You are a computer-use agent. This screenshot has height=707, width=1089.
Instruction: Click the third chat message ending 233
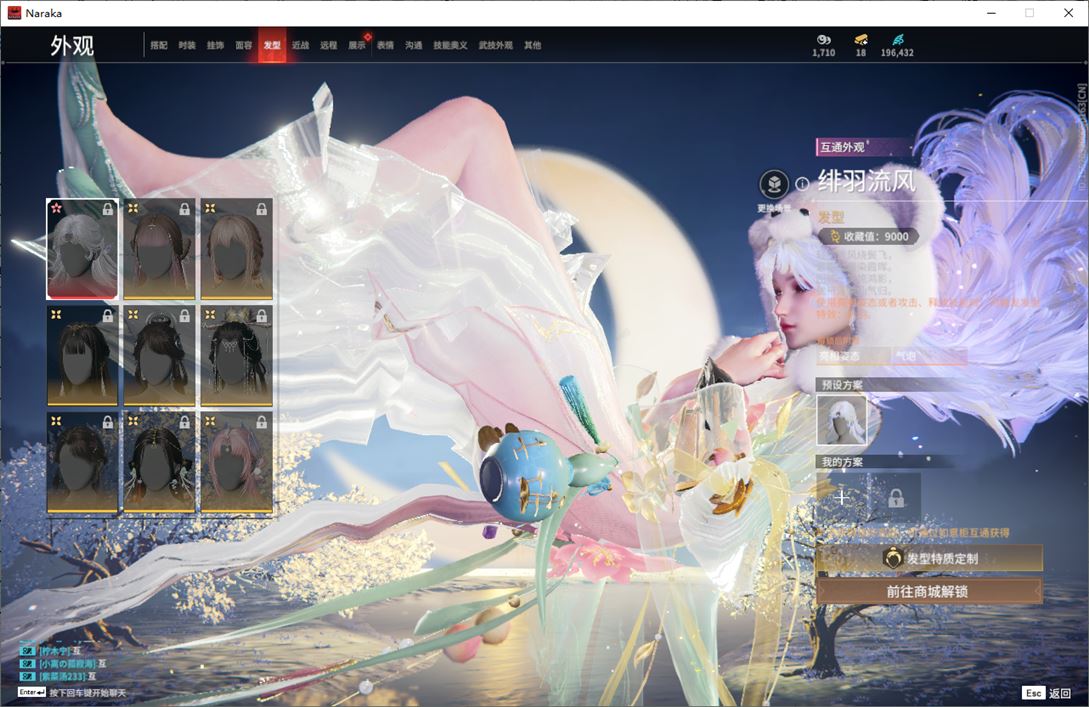58,676
